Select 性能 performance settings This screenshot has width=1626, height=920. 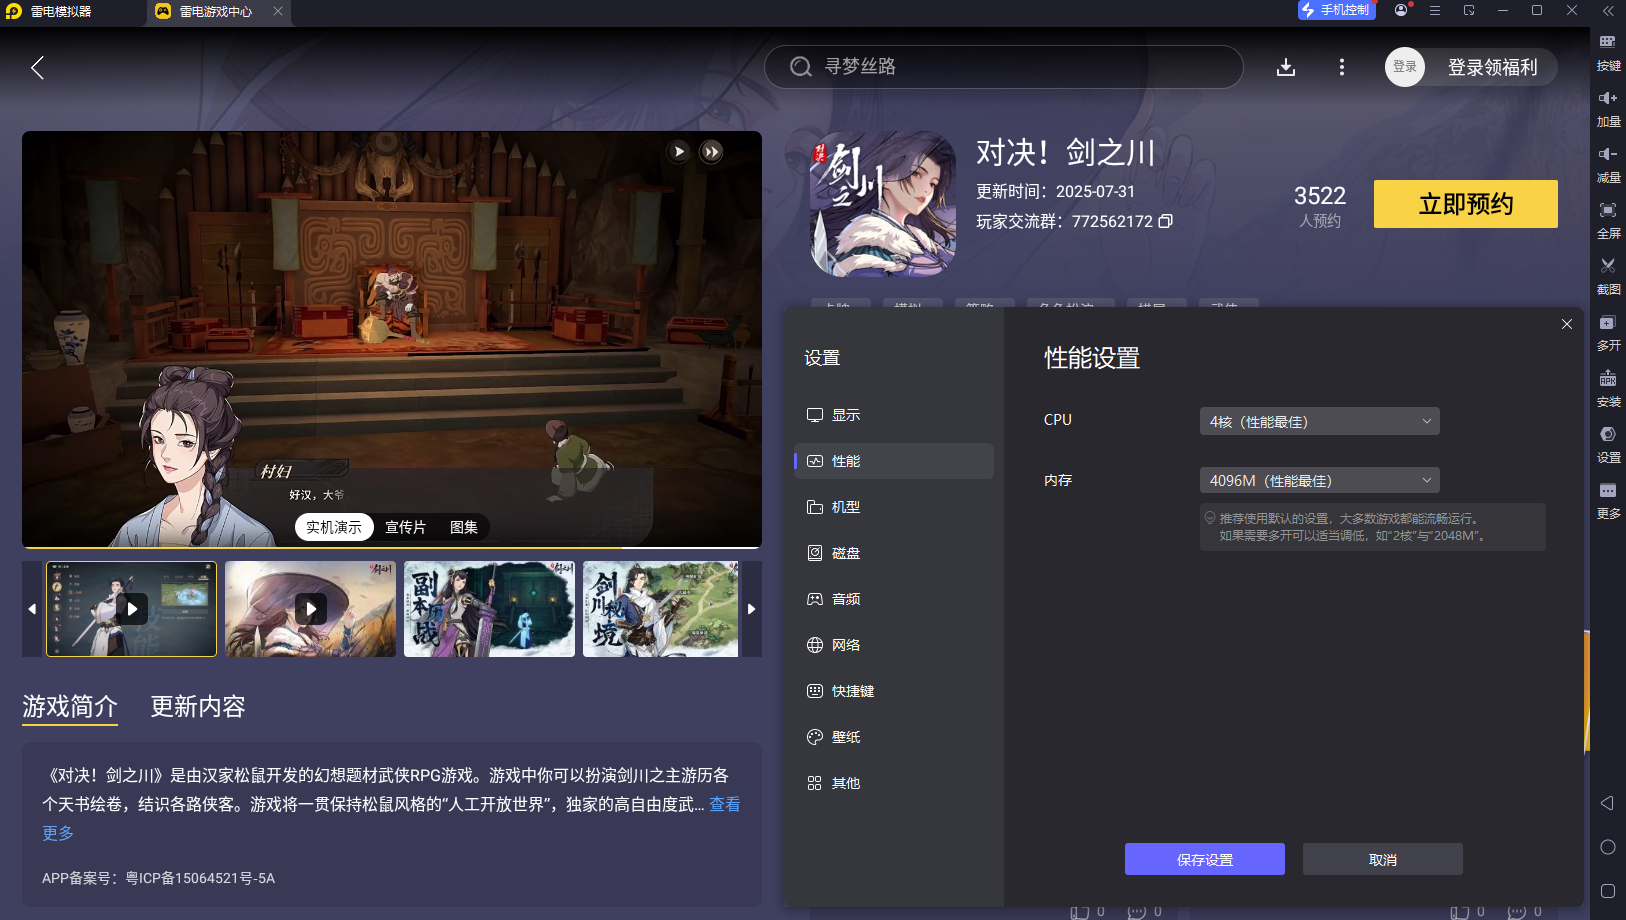[x=894, y=461]
